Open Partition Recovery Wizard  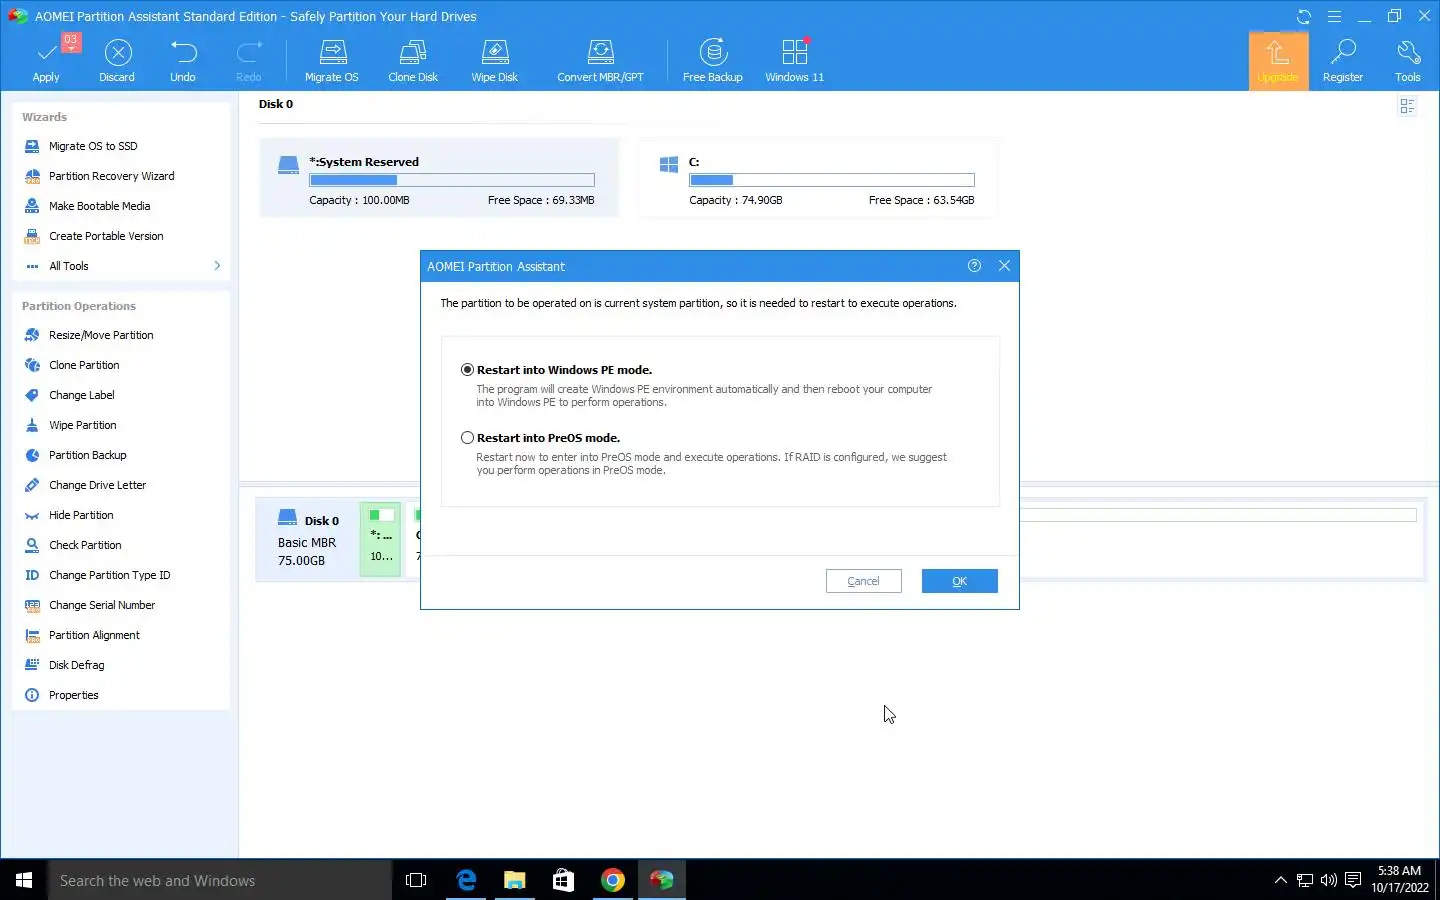pyautogui.click(x=111, y=176)
